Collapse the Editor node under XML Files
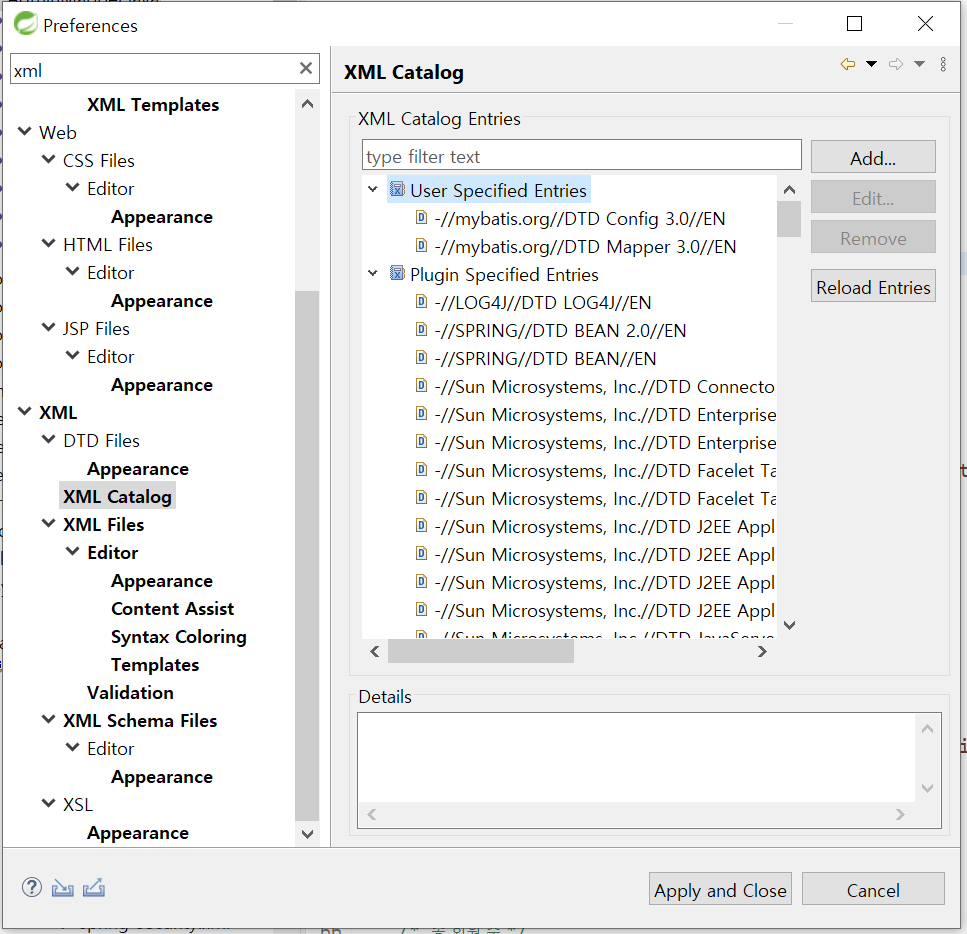The image size is (967, 934). click(73, 552)
